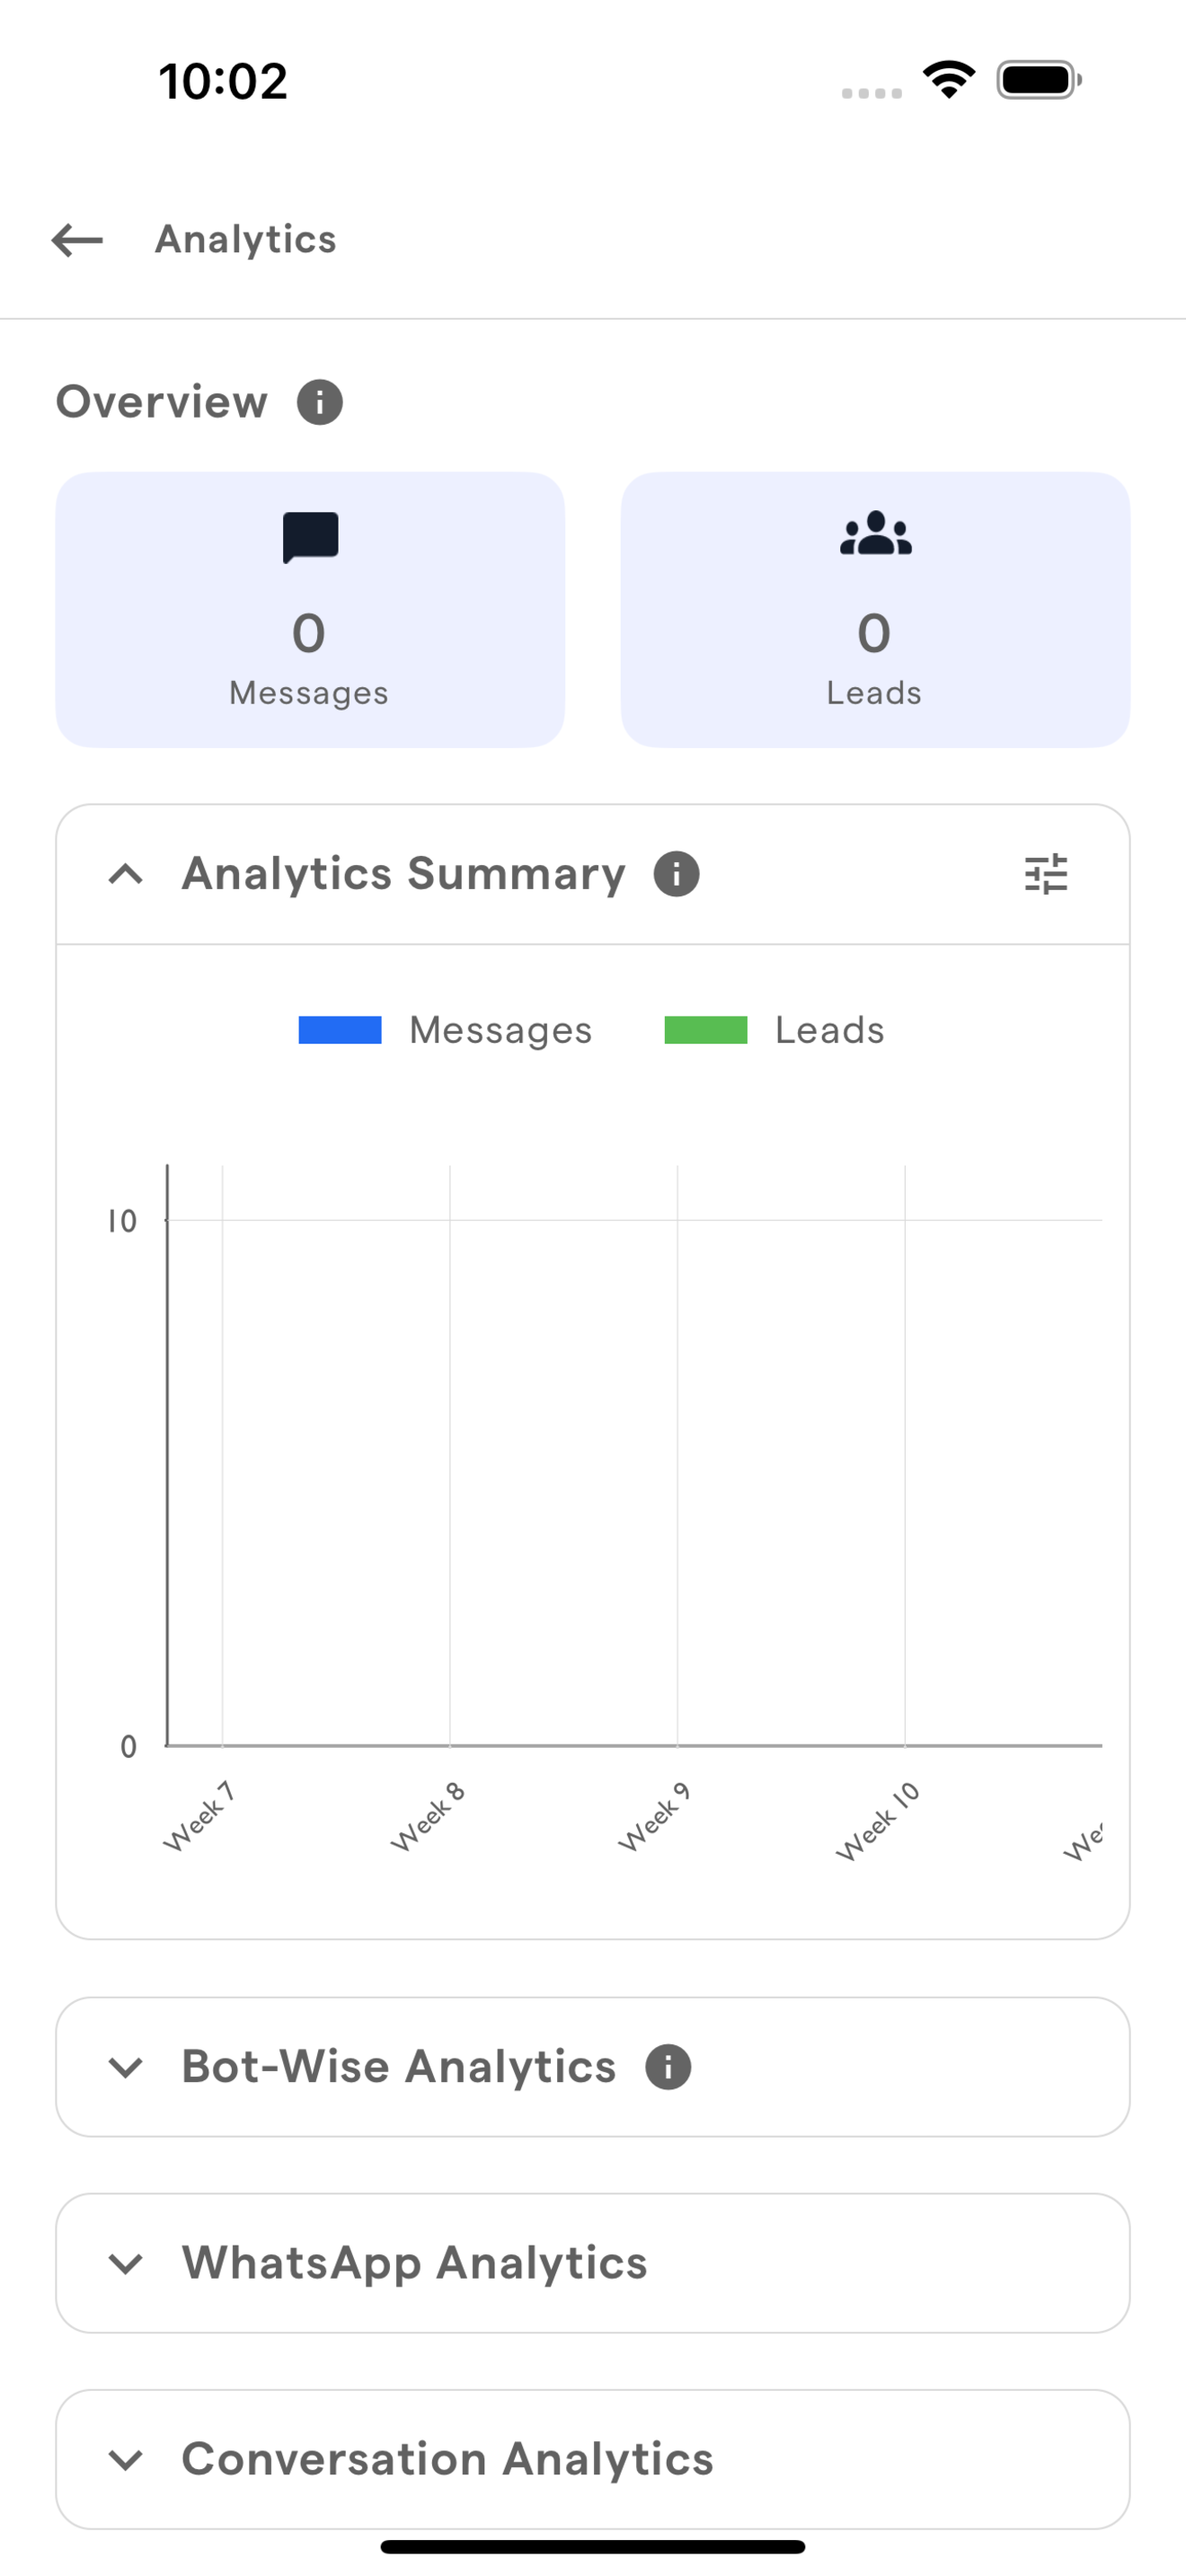Image resolution: width=1186 pixels, height=2576 pixels.
Task: Tap the Messages chat bubble icon
Action: click(x=310, y=538)
